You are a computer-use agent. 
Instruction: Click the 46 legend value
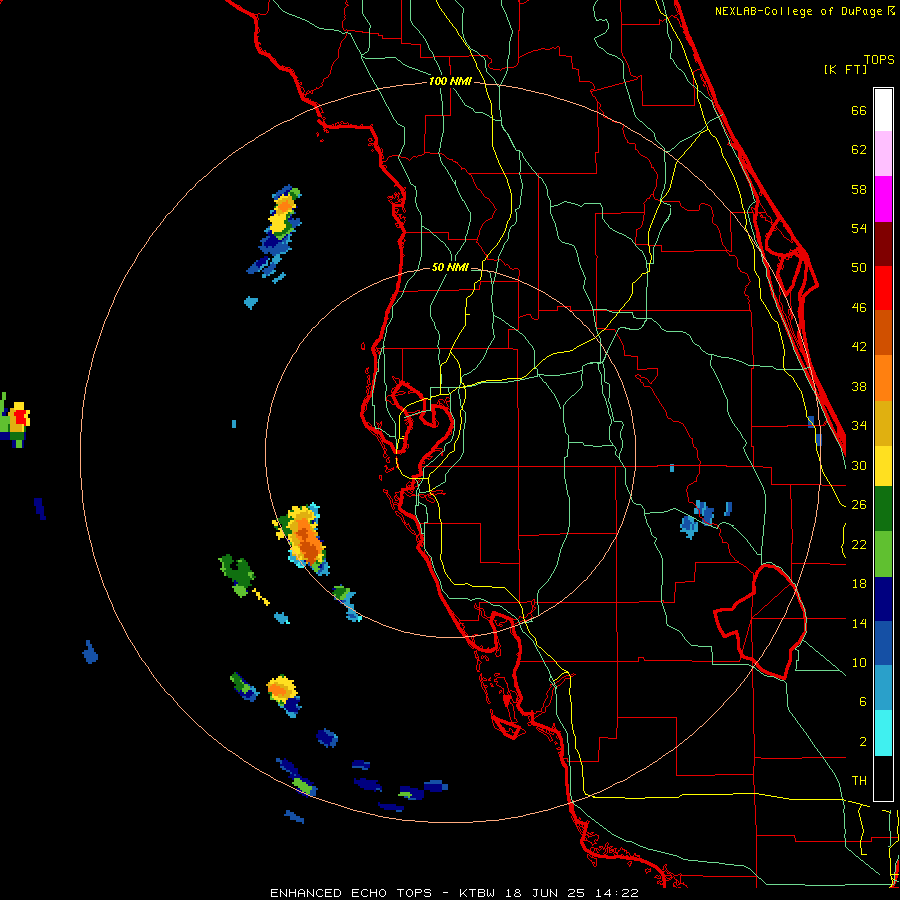(859, 308)
